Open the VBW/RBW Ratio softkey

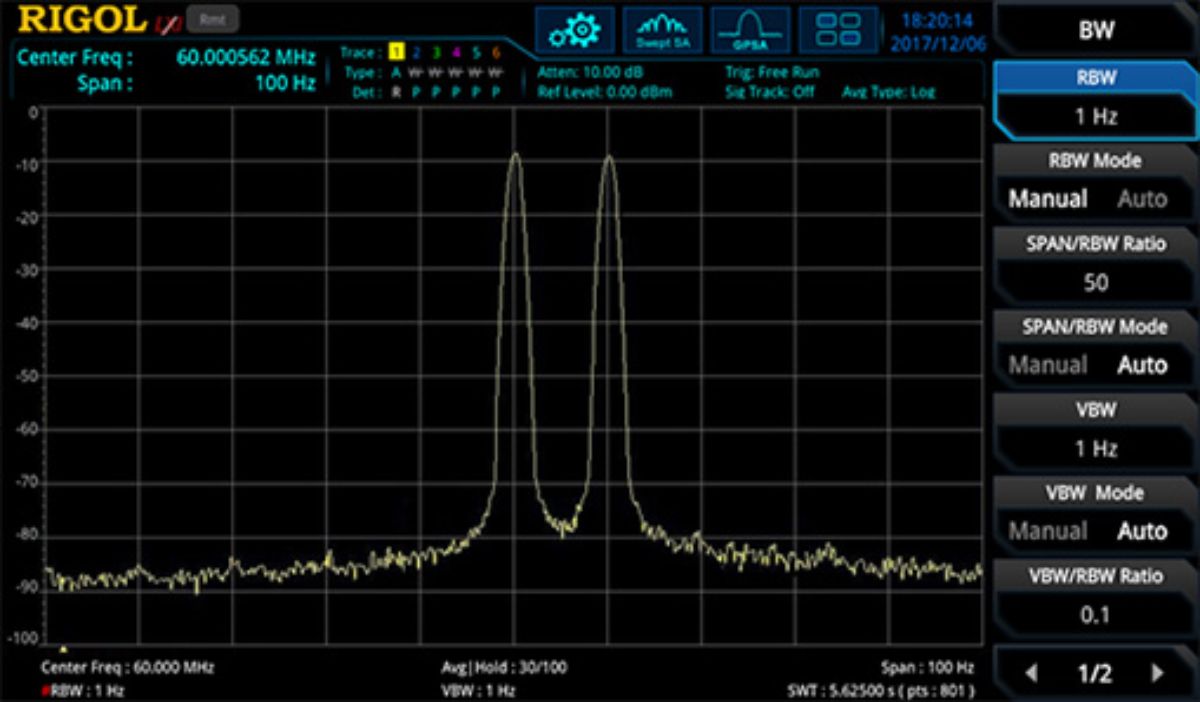1095,597
